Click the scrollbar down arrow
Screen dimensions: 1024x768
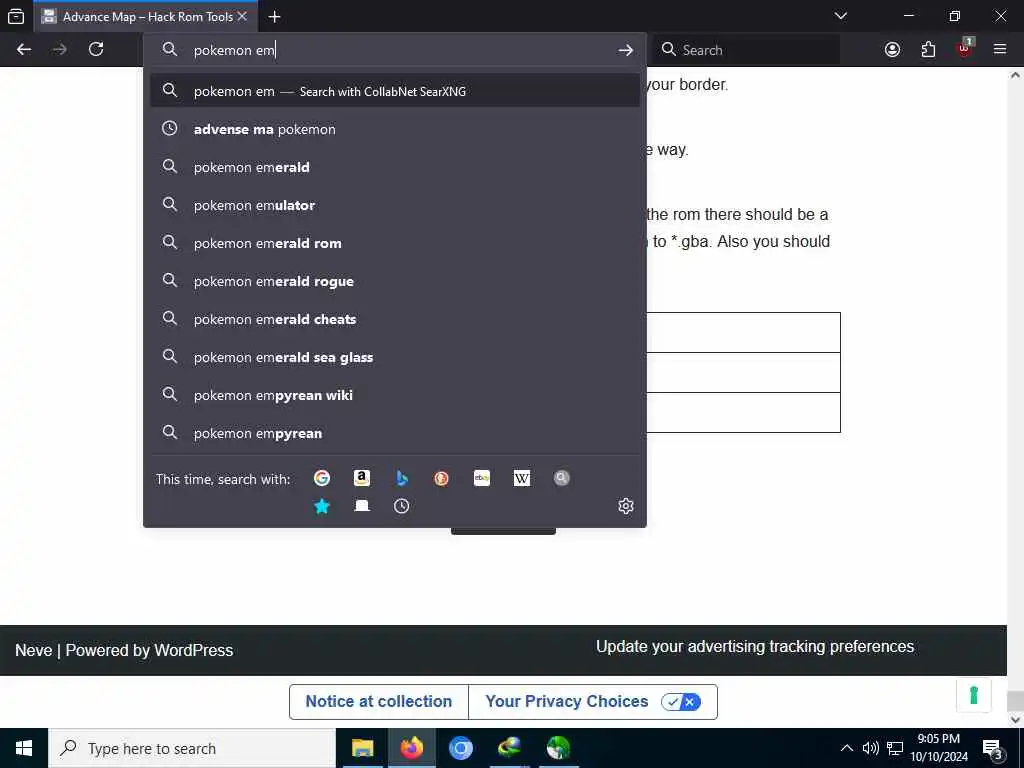(x=1015, y=720)
